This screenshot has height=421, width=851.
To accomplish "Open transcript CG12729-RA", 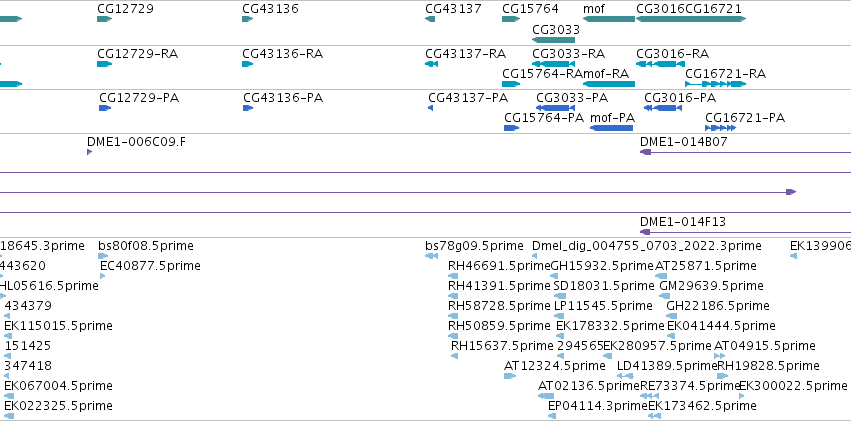I will pyautogui.click(x=137, y=54).
